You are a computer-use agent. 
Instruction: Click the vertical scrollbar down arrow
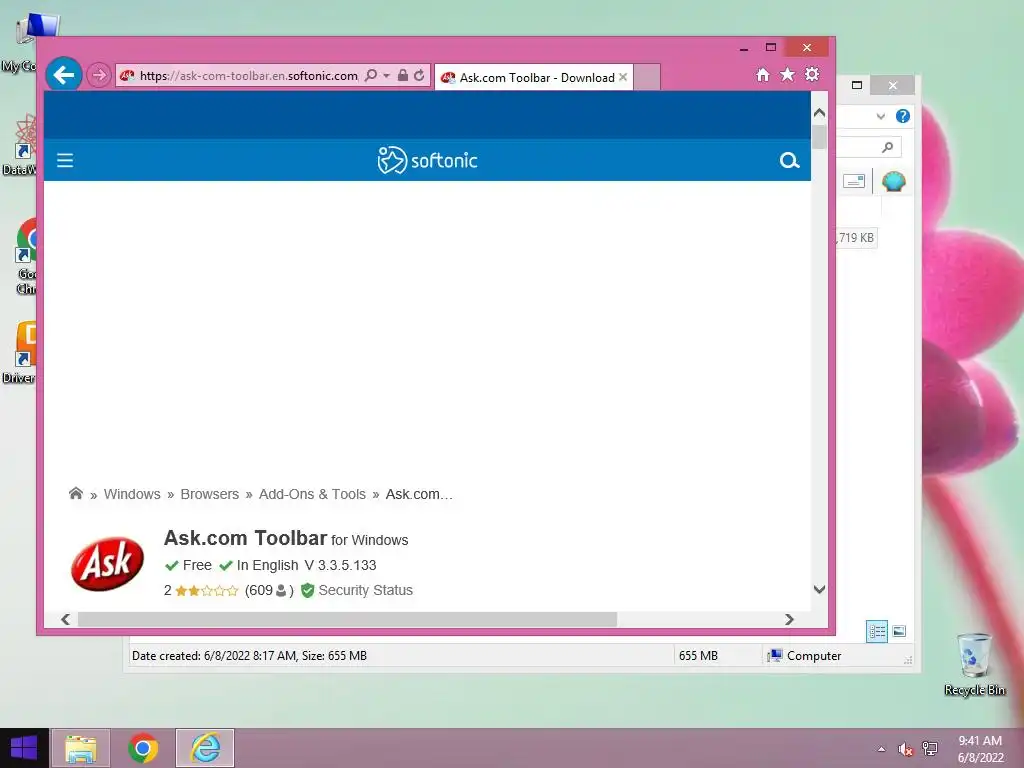tap(820, 589)
